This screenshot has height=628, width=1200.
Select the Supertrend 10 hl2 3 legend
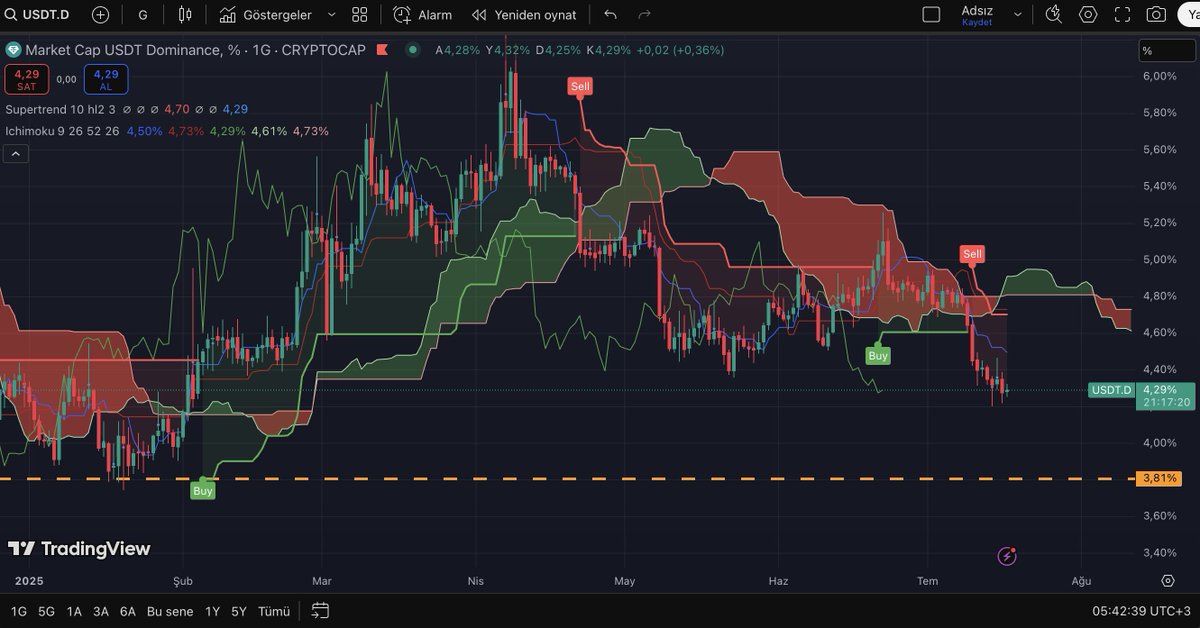click(60, 109)
